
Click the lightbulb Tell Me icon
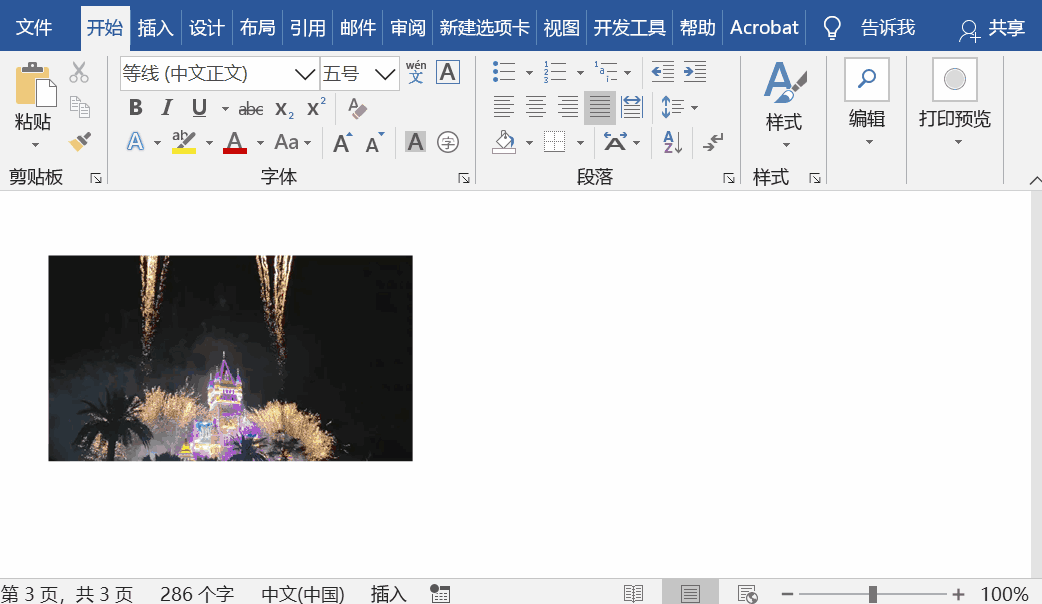(832, 28)
